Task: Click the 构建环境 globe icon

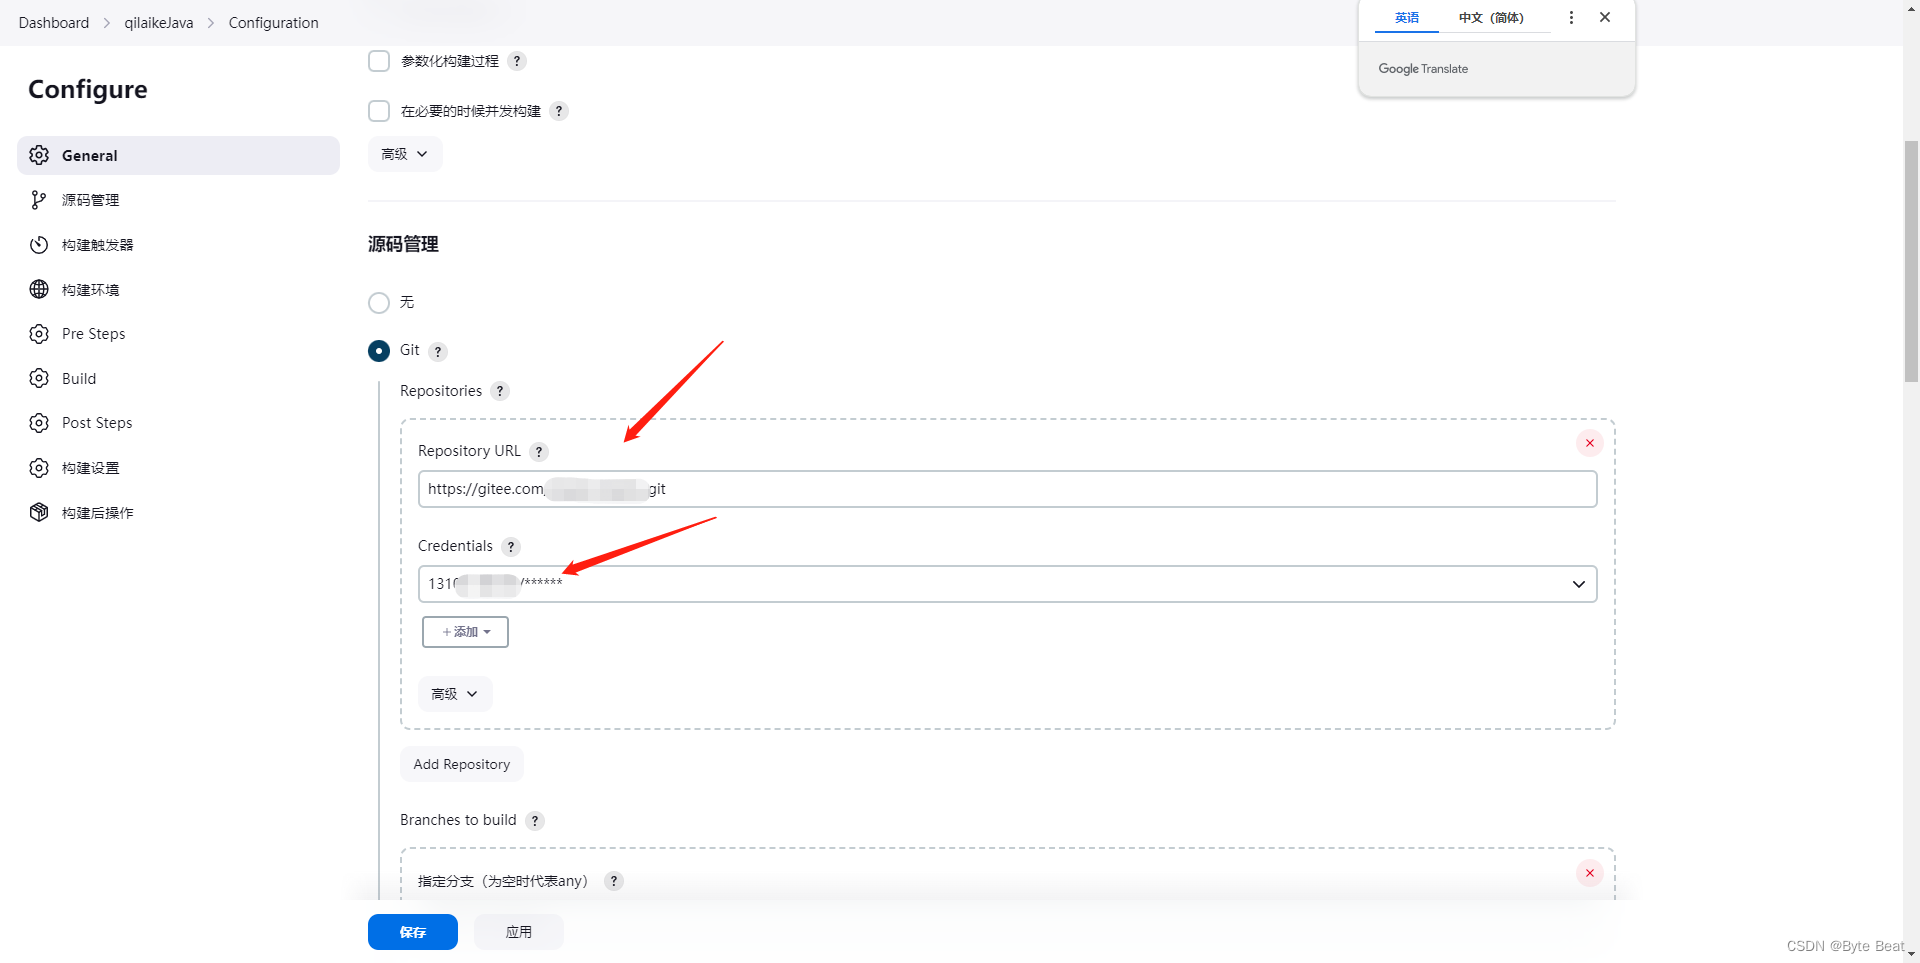Action: click(x=39, y=289)
